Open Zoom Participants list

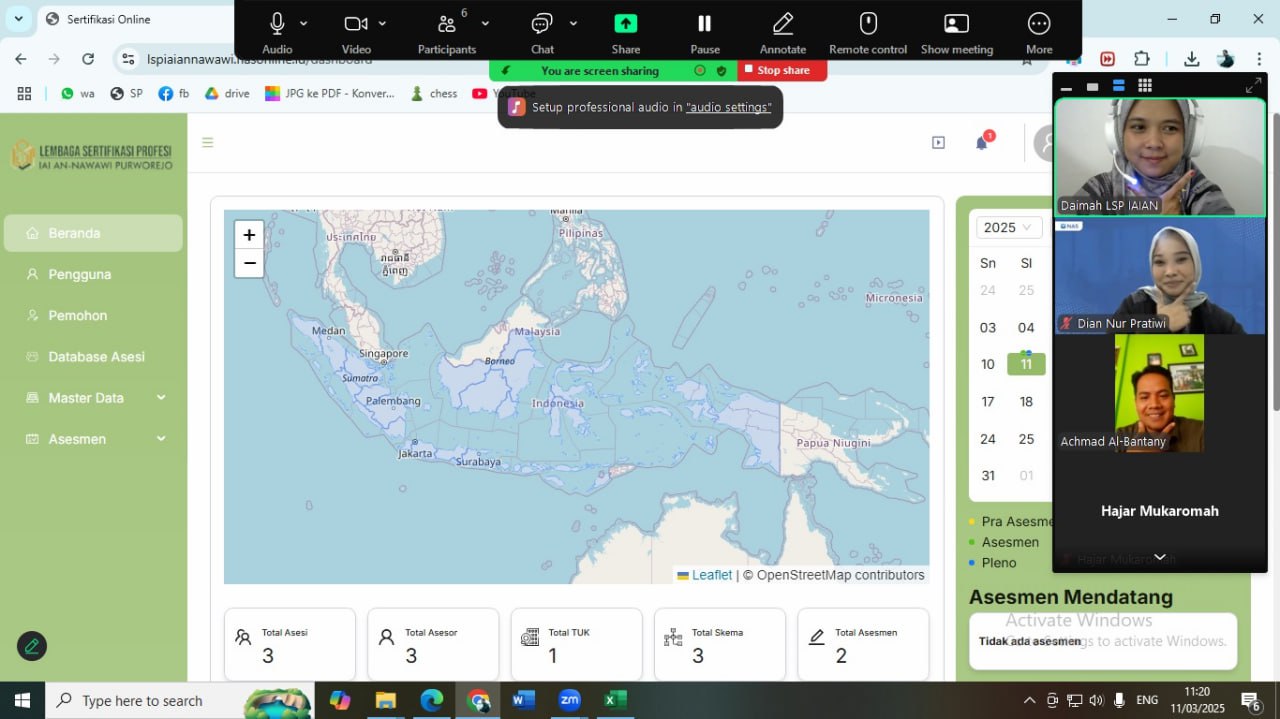pyautogui.click(x=446, y=24)
